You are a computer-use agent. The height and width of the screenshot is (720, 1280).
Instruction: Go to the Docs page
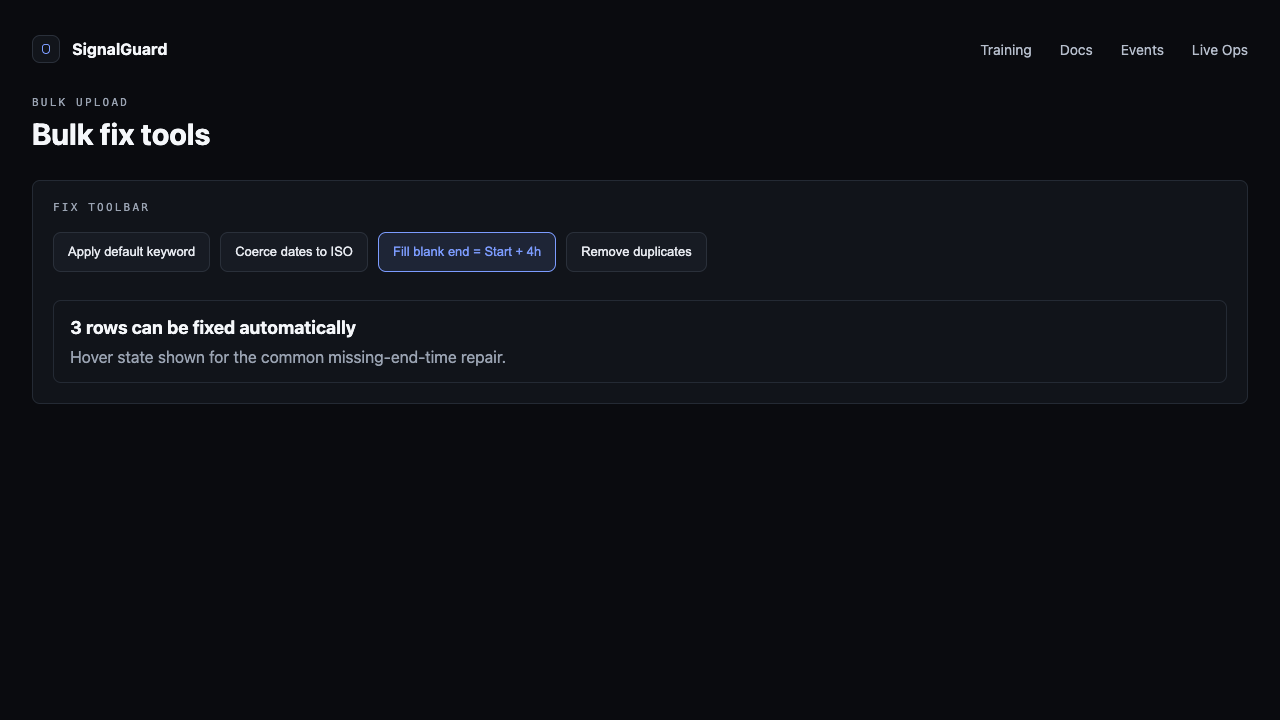tap(1076, 50)
